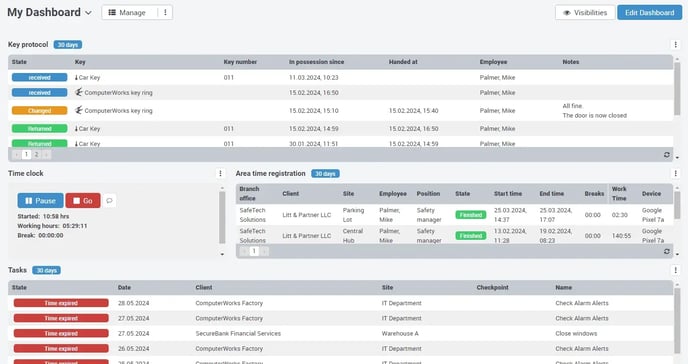Screen dimensions: 688x364
Task: Open Key protocol widget options menu
Action: pos(676,45)
